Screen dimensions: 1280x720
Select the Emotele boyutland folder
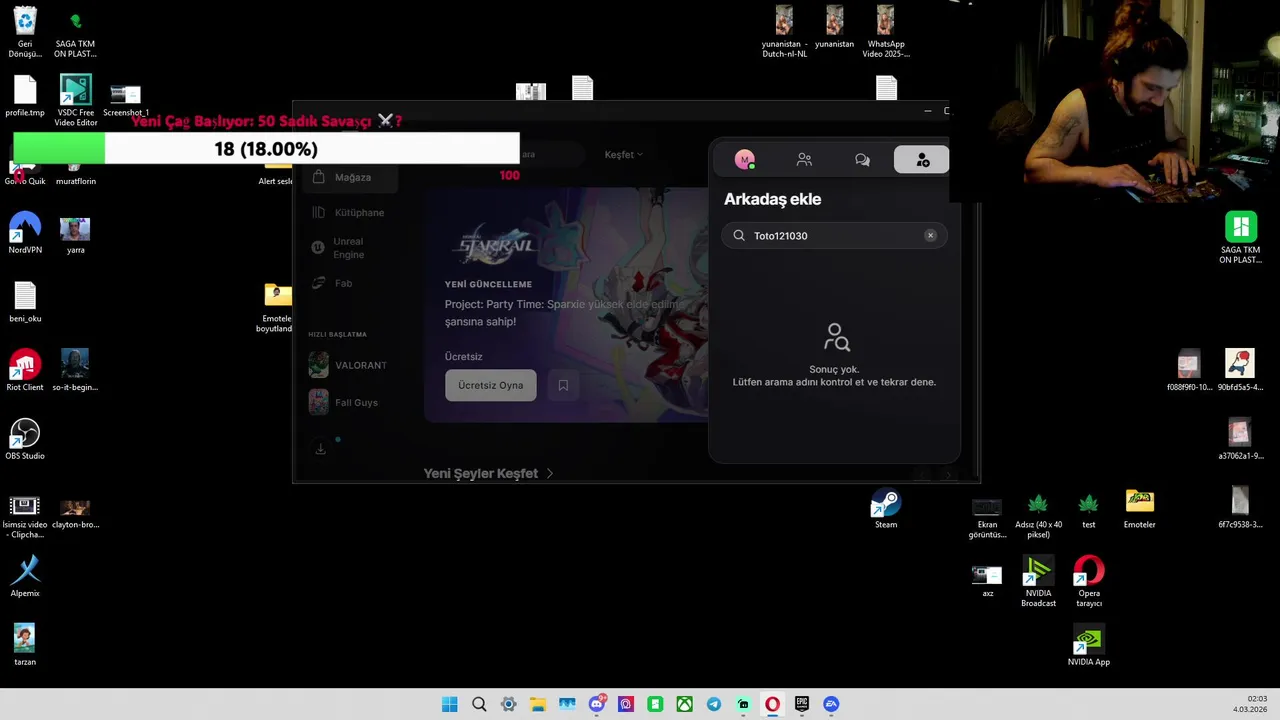(277, 308)
